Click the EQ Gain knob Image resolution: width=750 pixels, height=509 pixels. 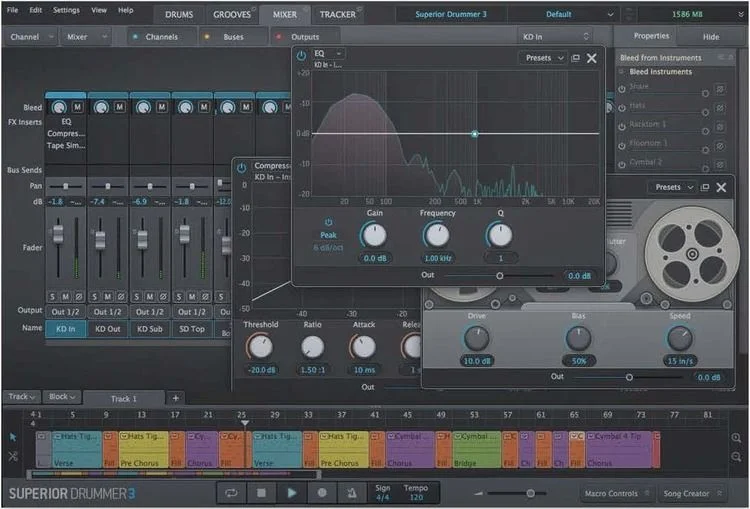click(x=375, y=235)
